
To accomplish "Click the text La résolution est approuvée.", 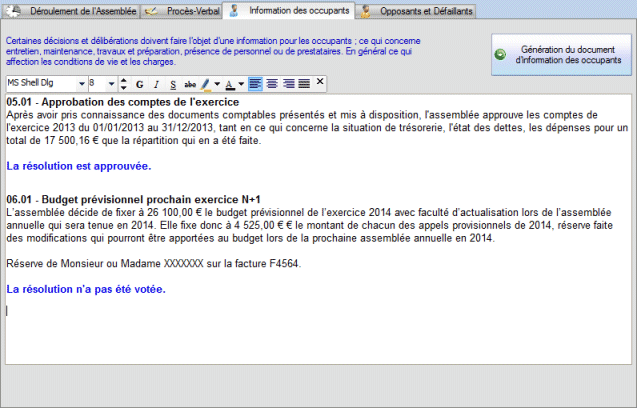I will 79,166.
